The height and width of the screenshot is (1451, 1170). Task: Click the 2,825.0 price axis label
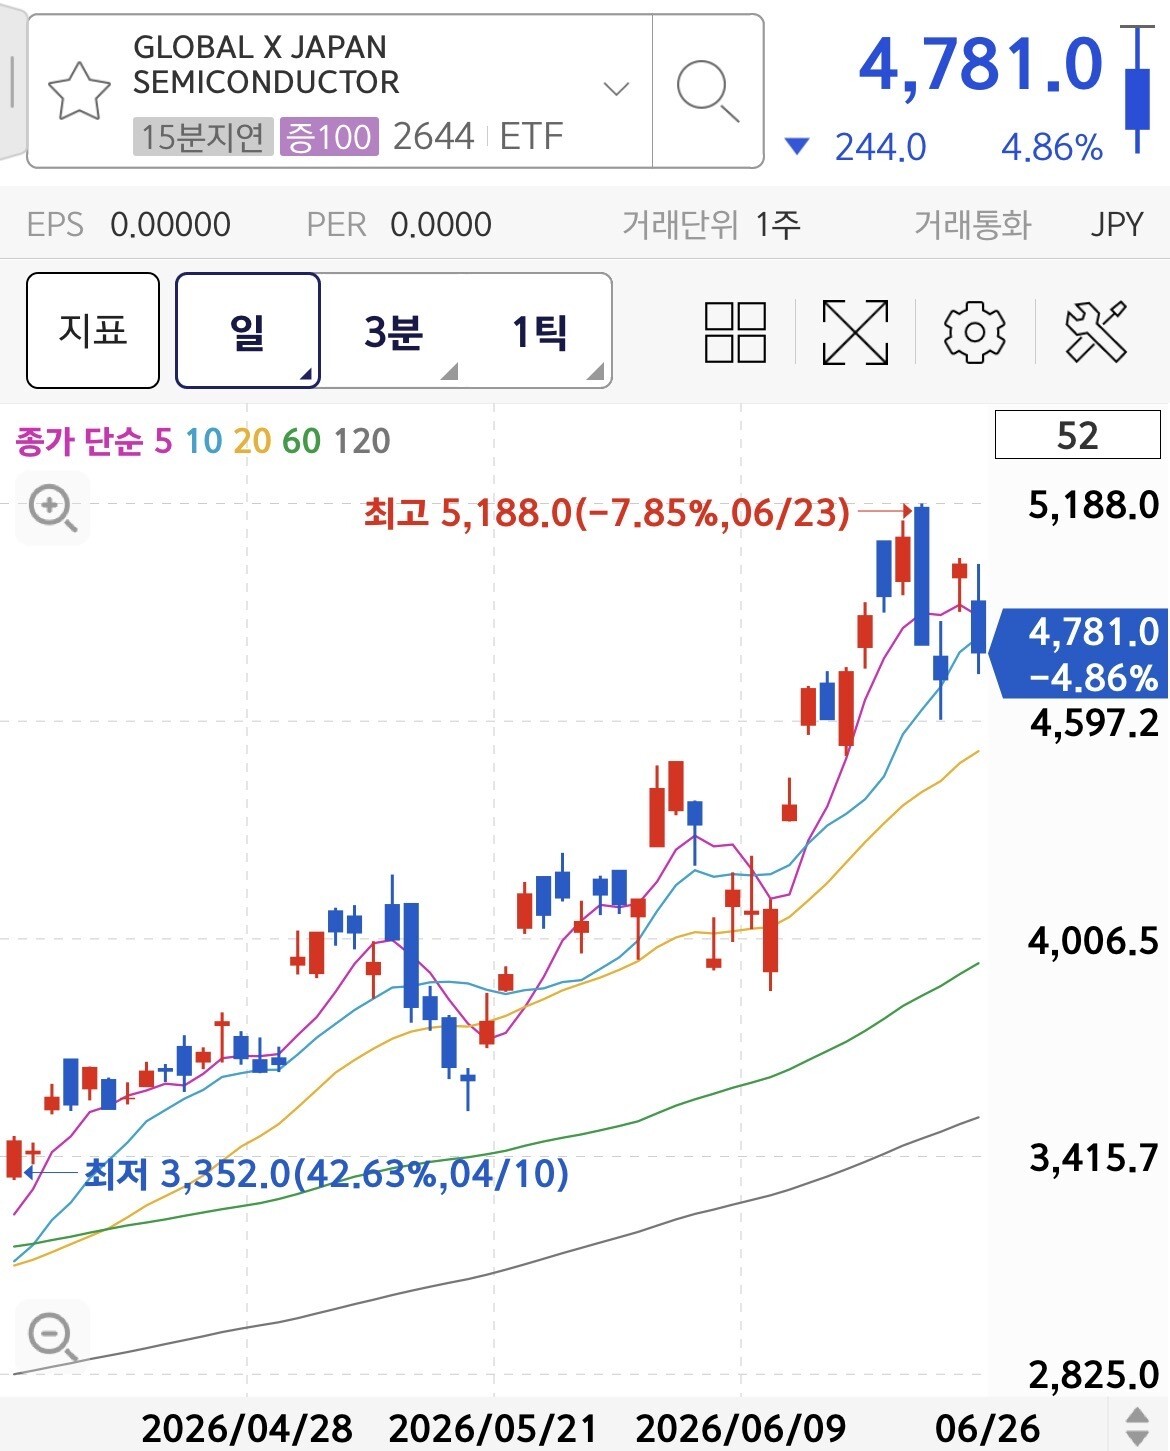click(1094, 1375)
